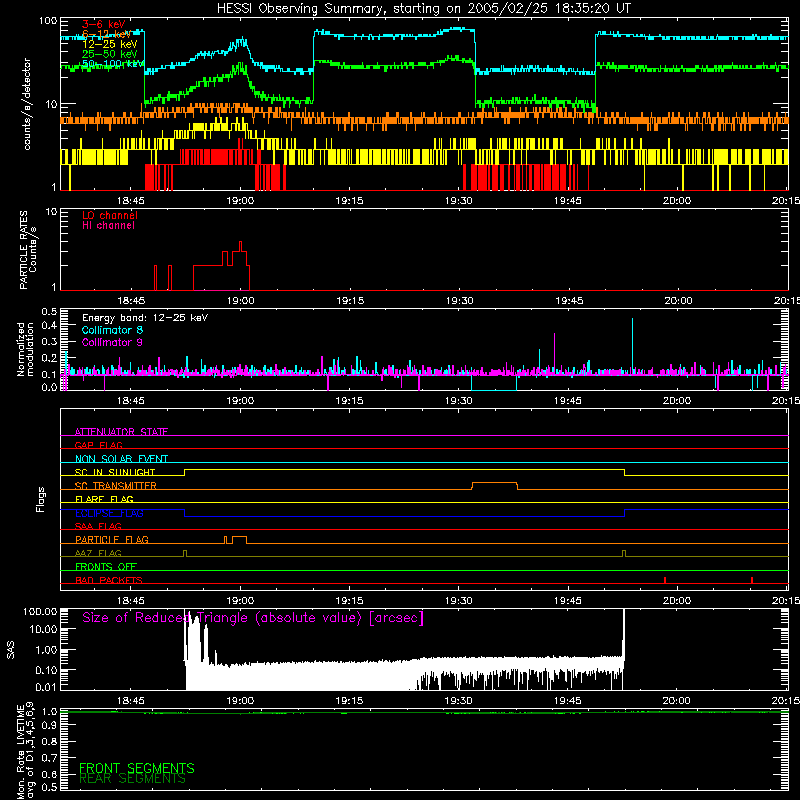800x800 pixels.
Task: Select the cyan 50-100 keV legend entry
Action: (112, 64)
